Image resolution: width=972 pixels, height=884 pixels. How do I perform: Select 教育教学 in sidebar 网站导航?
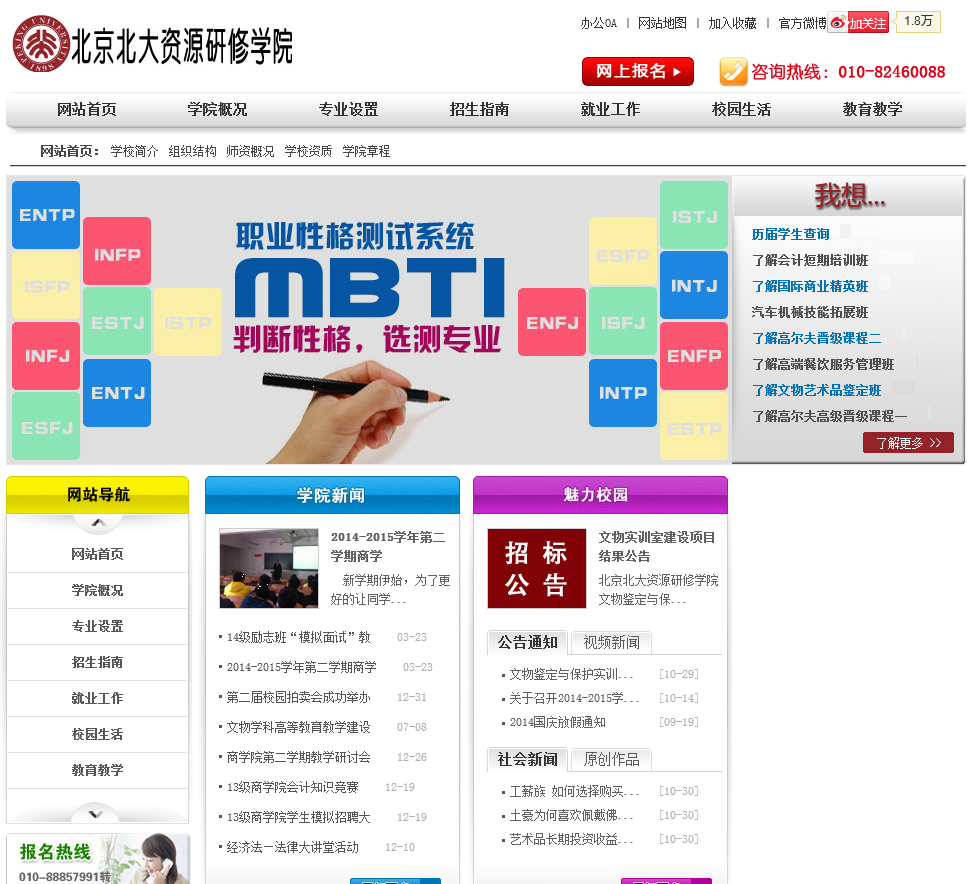point(97,770)
